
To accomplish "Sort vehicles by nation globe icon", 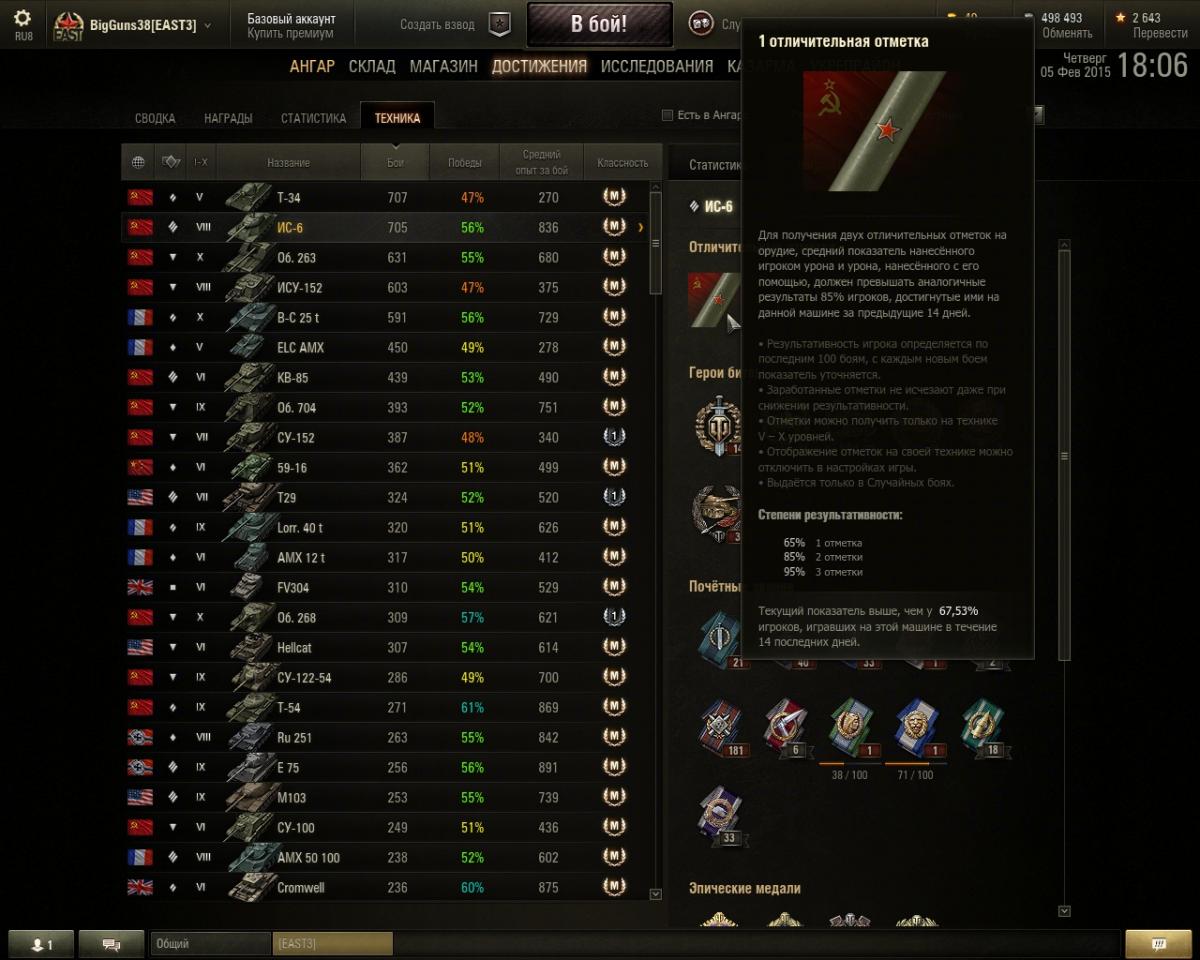I will pyautogui.click(x=138, y=162).
